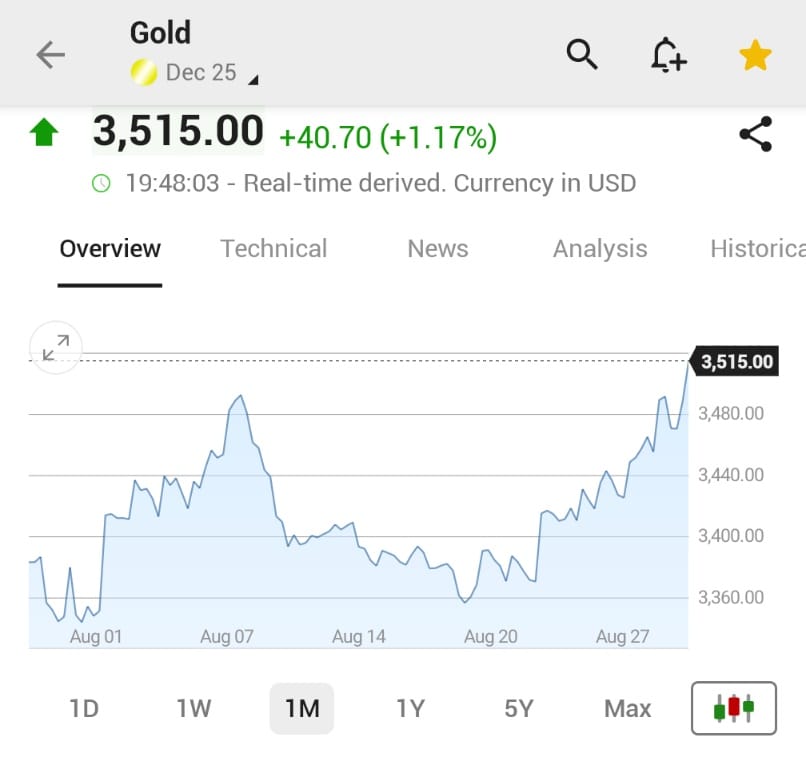Set chart range to 1D

tap(84, 709)
